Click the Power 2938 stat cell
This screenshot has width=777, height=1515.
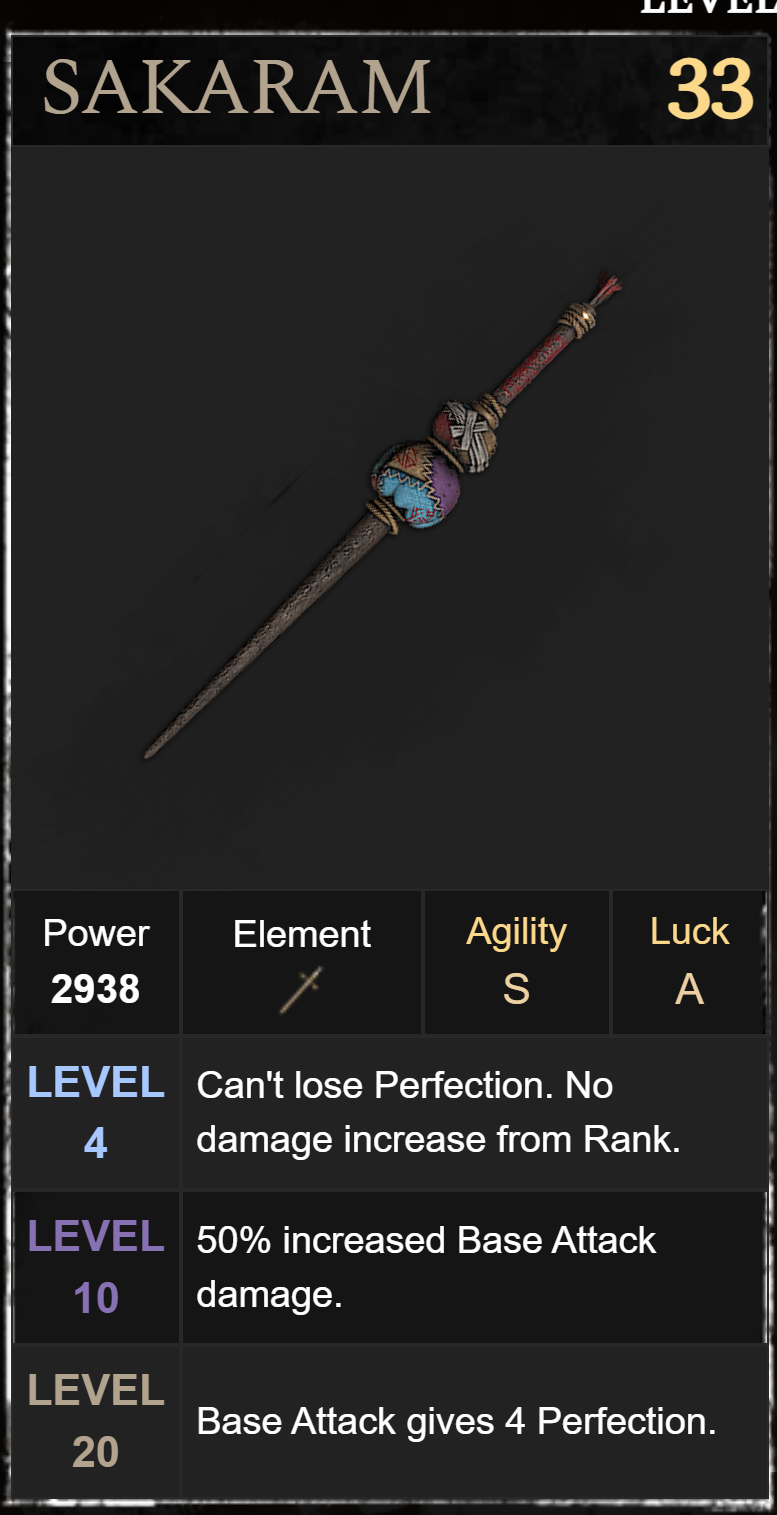[96, 962]
